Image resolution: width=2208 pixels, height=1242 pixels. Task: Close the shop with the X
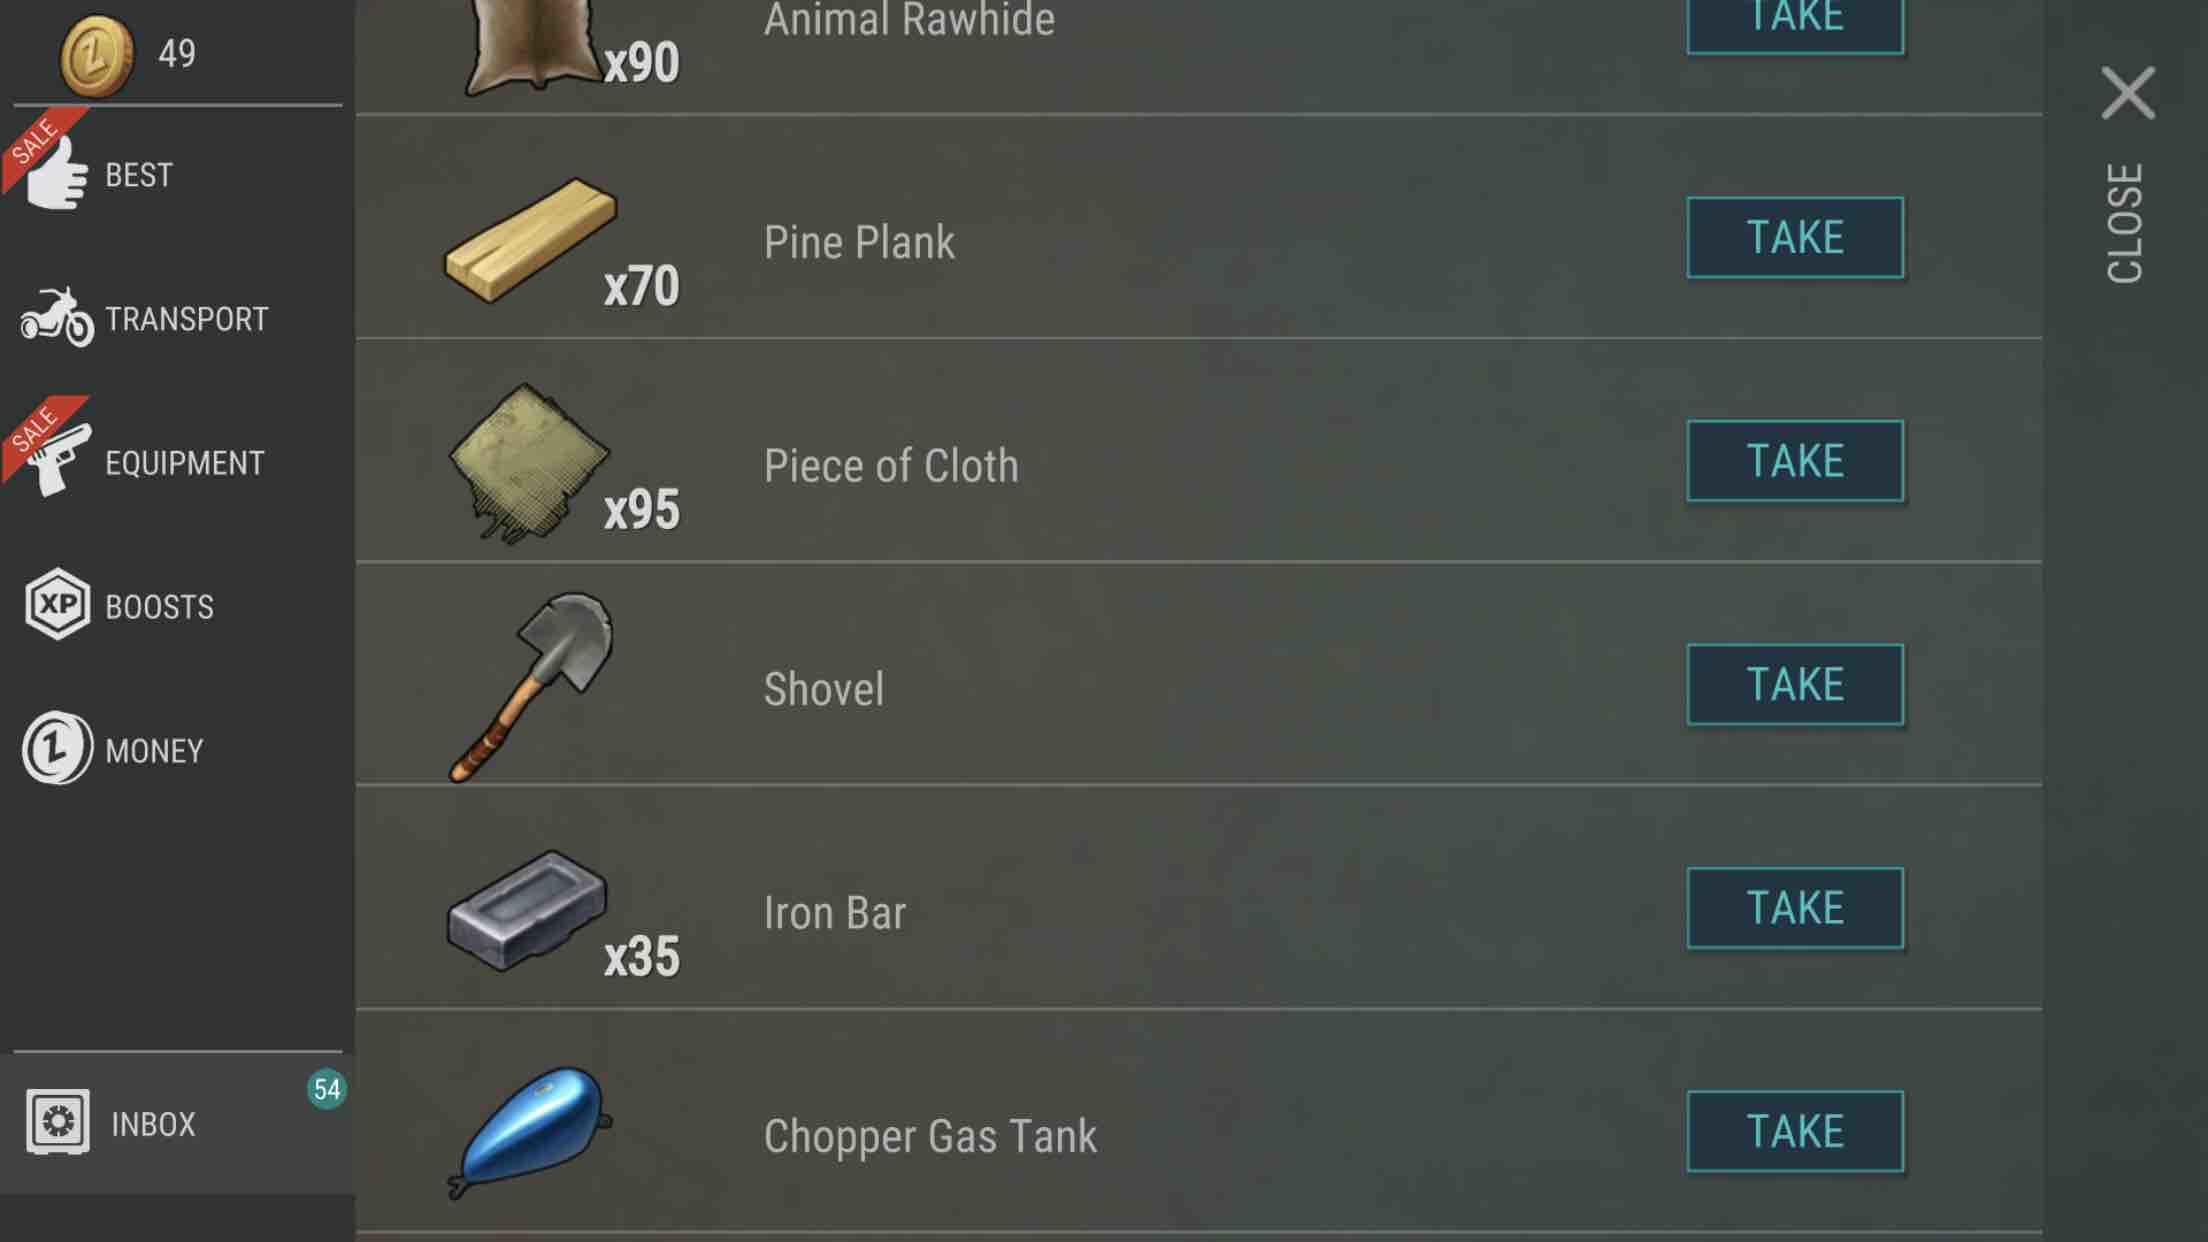[2128, 93]
